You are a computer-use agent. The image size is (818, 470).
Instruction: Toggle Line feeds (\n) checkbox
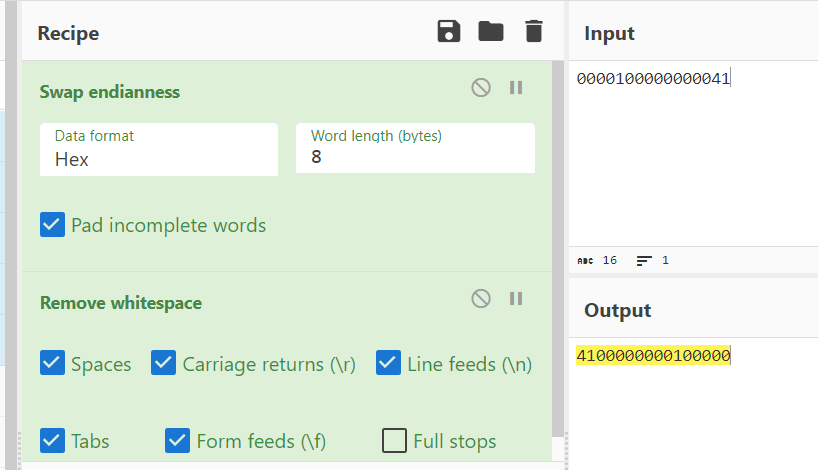pyautogui.click(x=389, y=363)
